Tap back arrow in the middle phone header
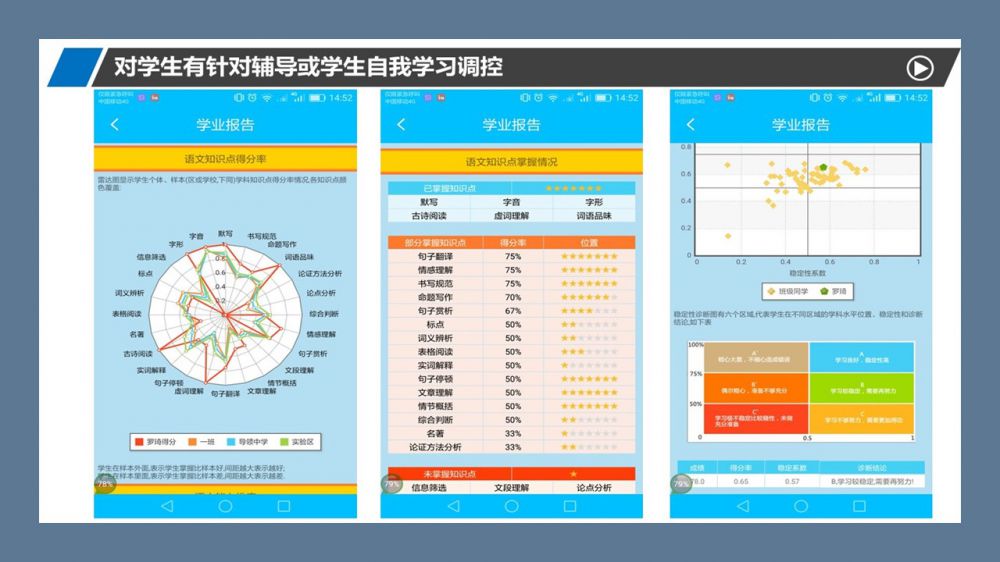Screen dimensions: 1000x562 [x=401, y=125]
